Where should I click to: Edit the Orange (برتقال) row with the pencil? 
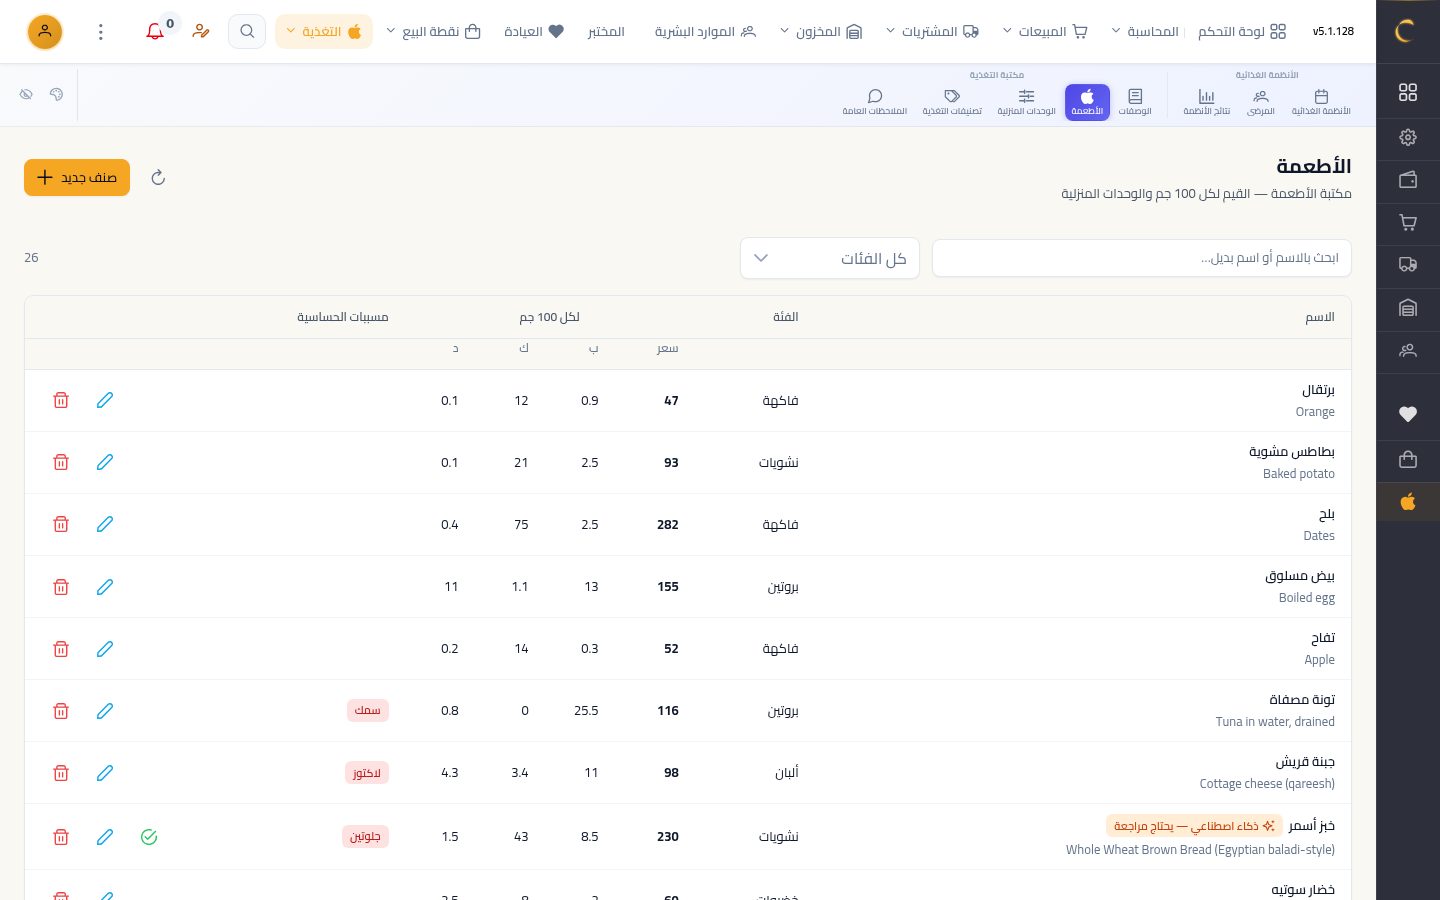tap(105, 400)
